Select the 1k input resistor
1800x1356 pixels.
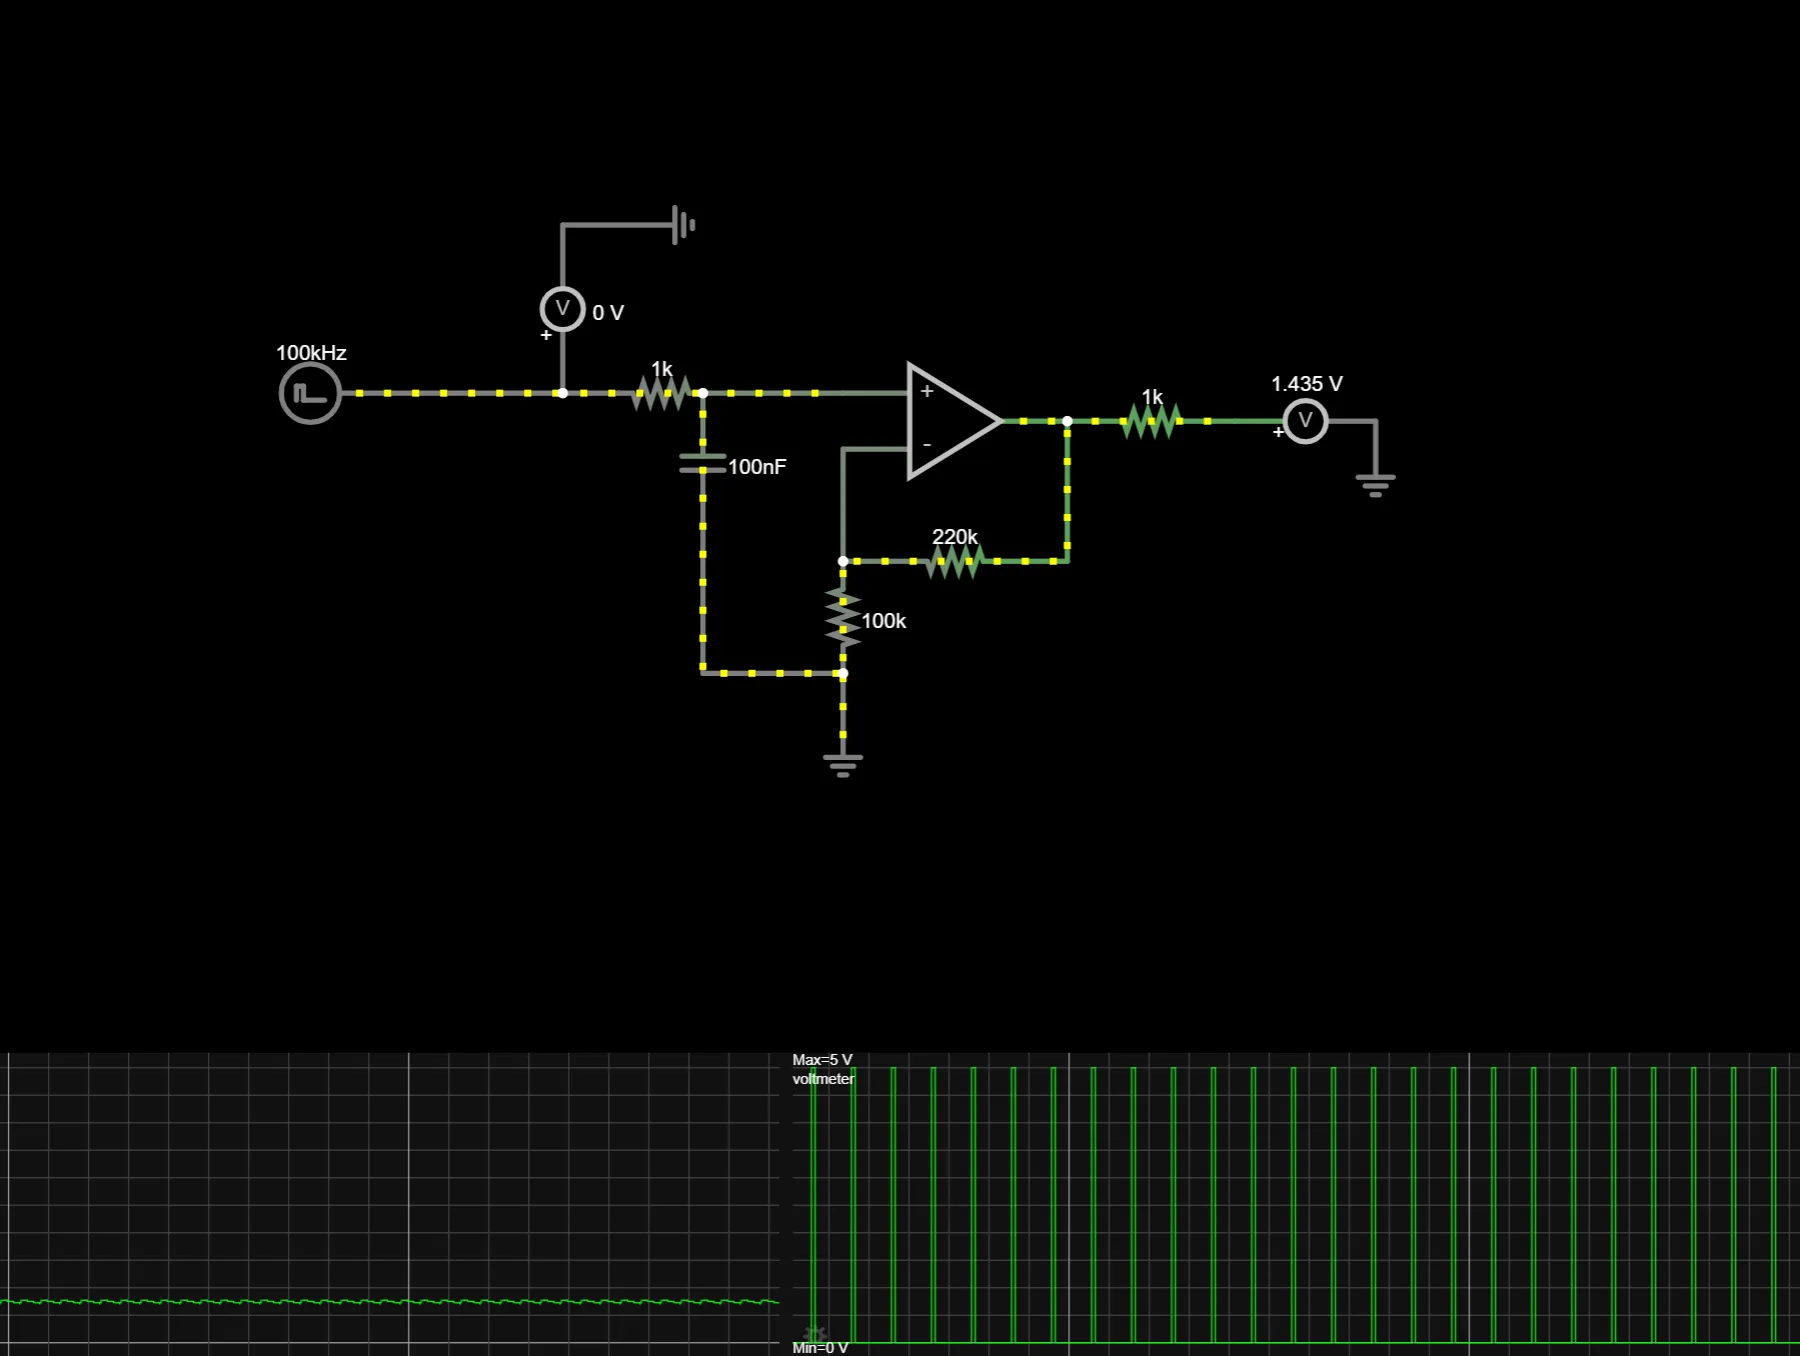point(662,393)
